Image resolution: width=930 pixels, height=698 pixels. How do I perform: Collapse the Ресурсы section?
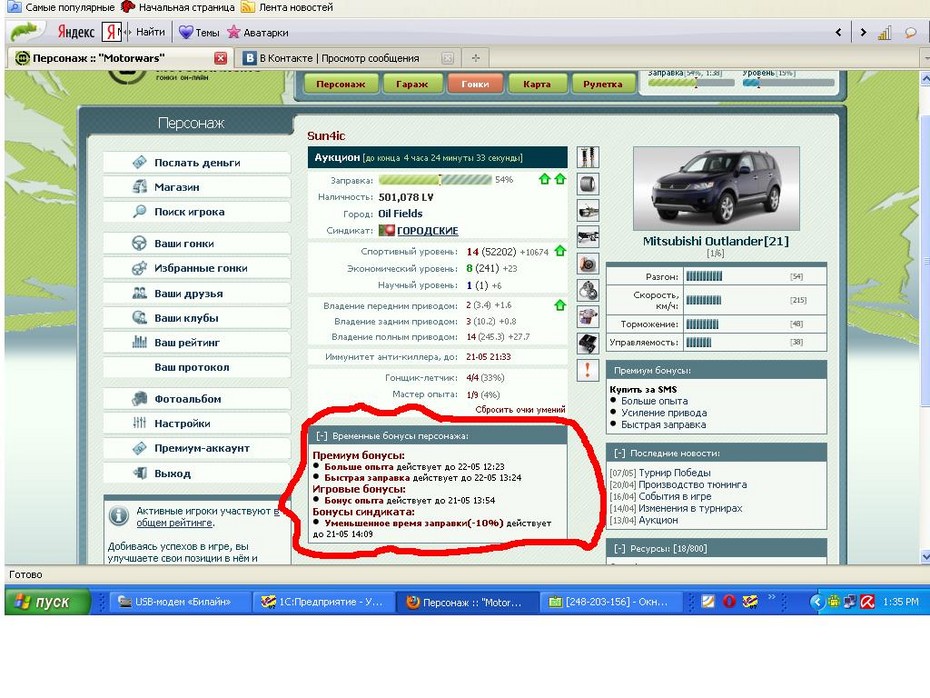[619, 549]
